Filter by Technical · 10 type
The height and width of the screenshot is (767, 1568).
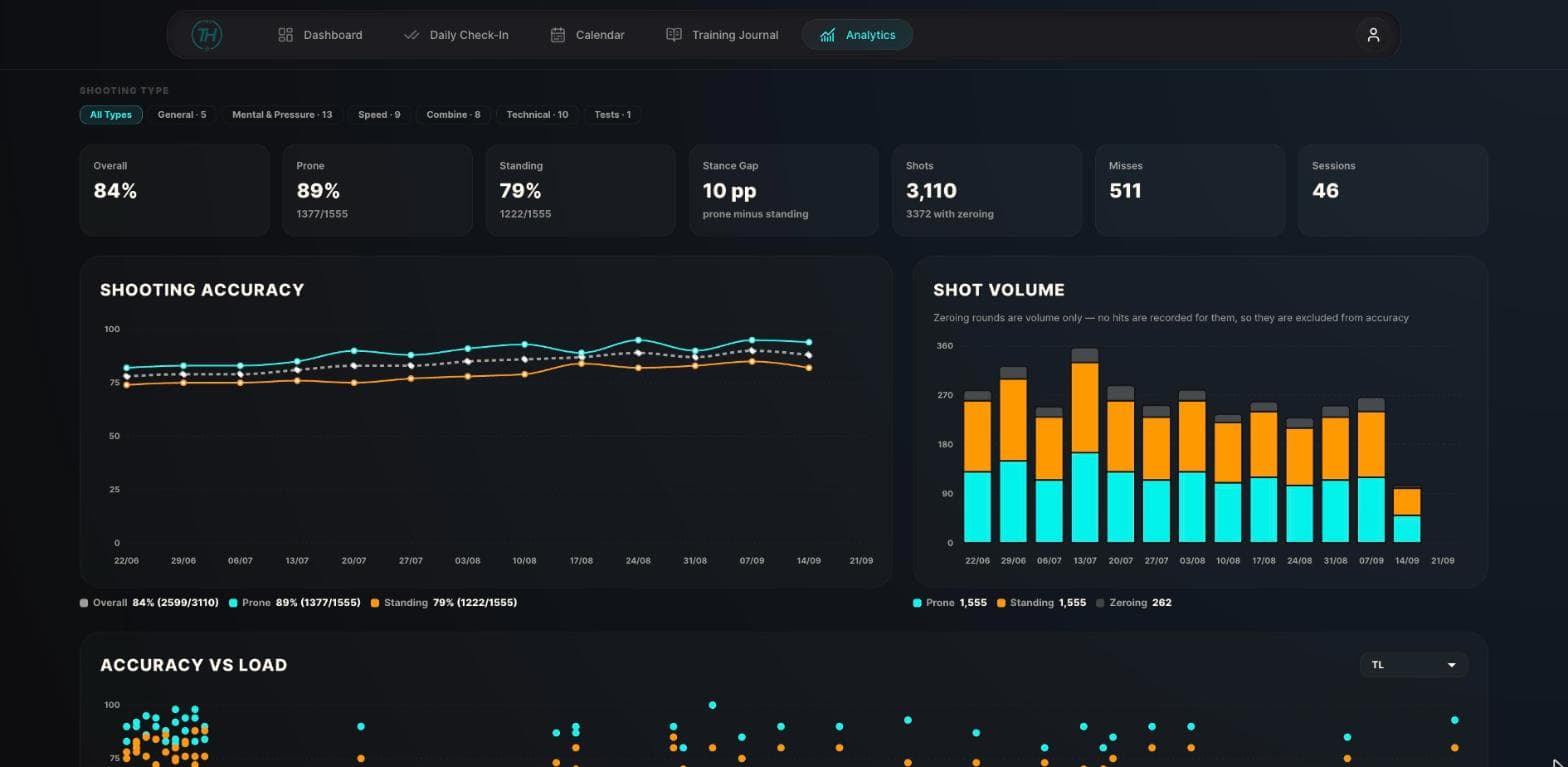click(537, 115)
